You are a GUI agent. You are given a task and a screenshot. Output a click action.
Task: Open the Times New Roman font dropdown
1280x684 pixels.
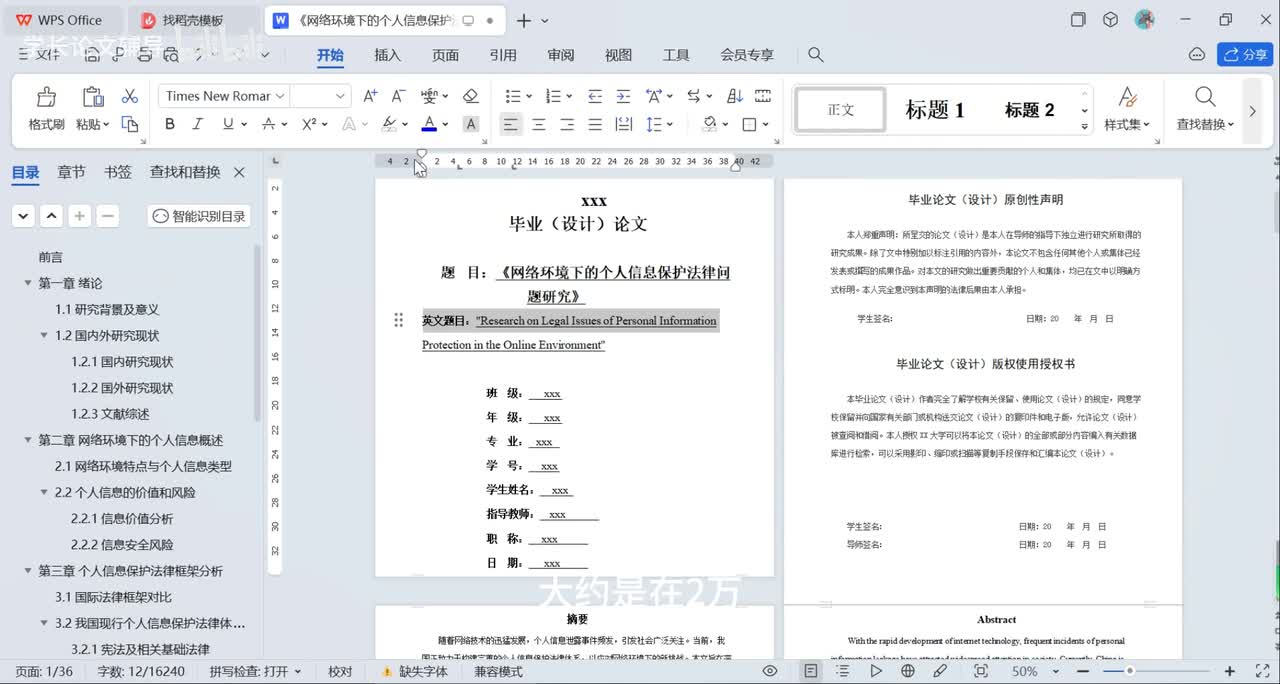click(280, 96)
